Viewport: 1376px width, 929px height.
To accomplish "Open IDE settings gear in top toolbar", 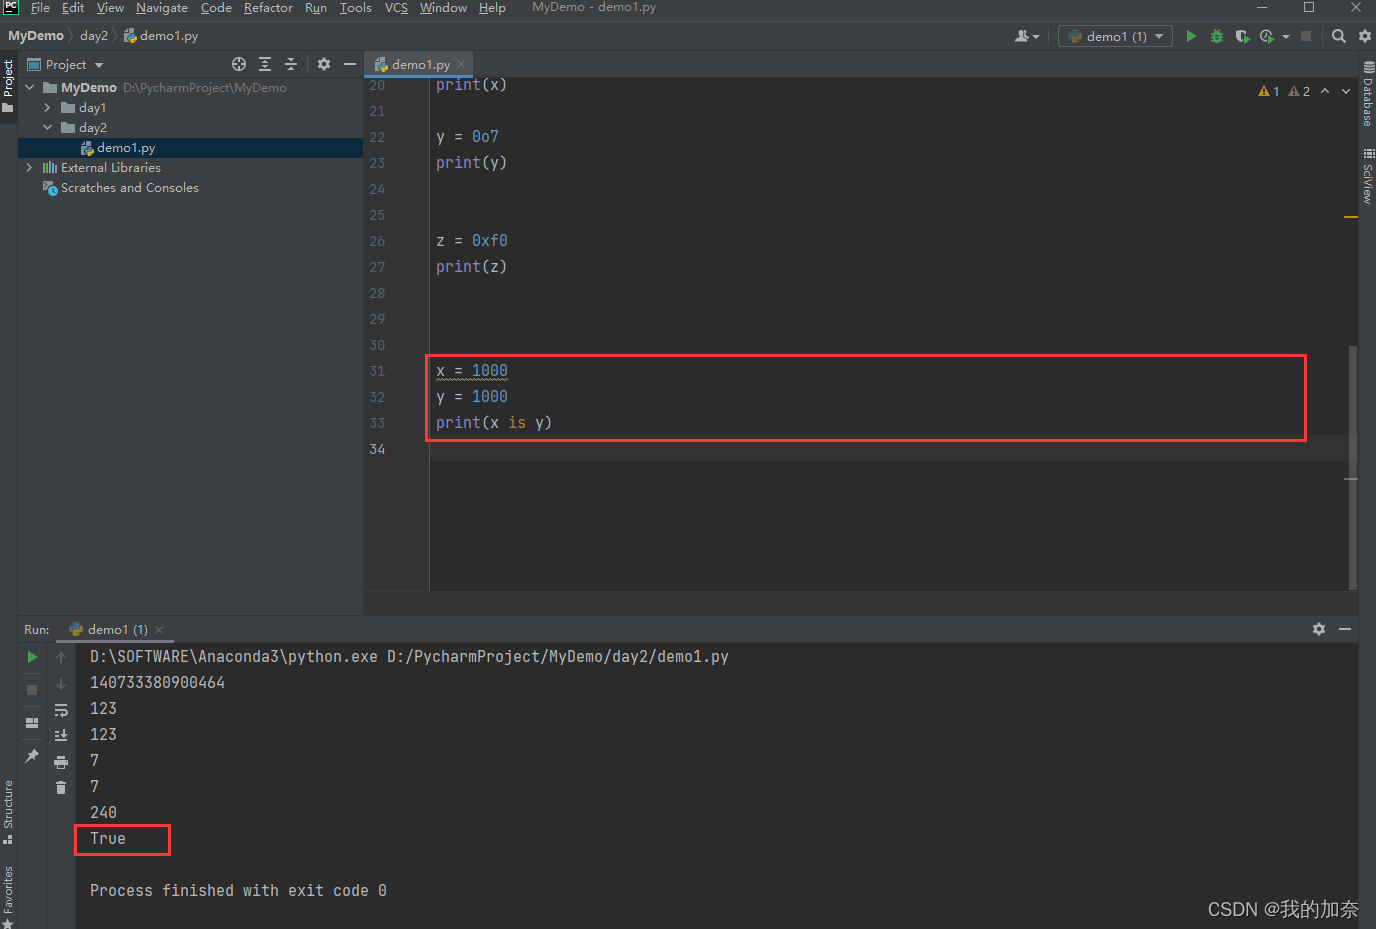I will [1365, 36].
